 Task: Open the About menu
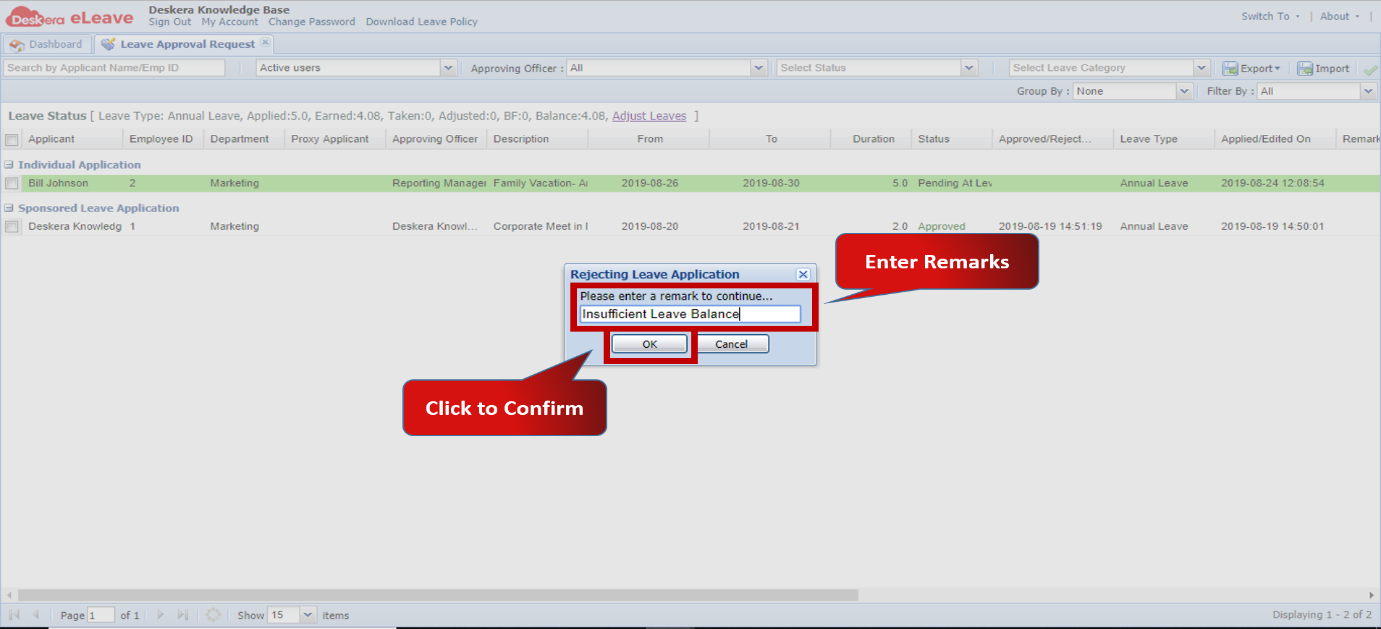pyautogui.click(x=1334, y=16)
